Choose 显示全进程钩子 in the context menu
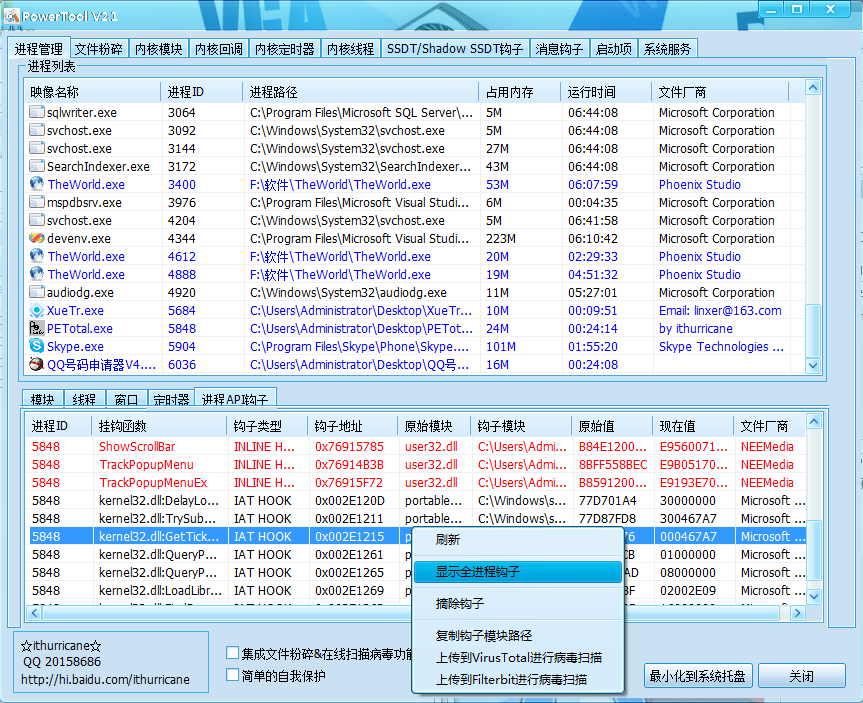The height and width of the screenshot is (703, 863). pos(517,571)
